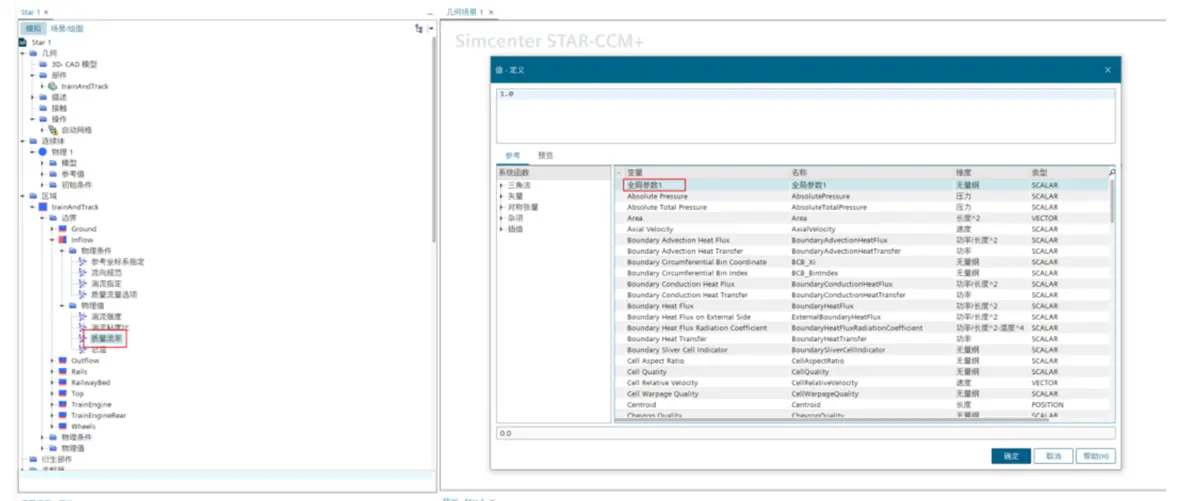The height and width of the screenshot is (501, 1181).
Task: Click the 自动网格 mesh operation icon
Action: tap(53, 130)
